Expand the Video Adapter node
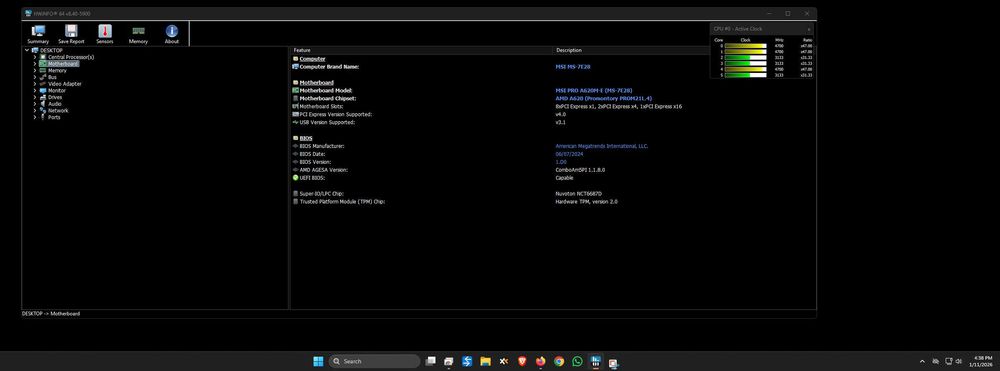 (x=35, y=84)
